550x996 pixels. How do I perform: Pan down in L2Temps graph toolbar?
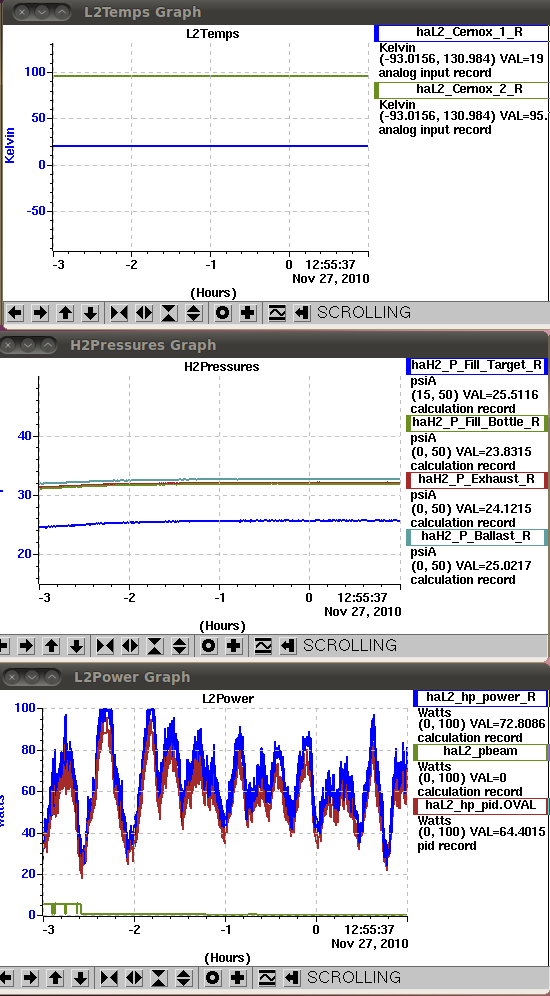[x=90, y=313]
